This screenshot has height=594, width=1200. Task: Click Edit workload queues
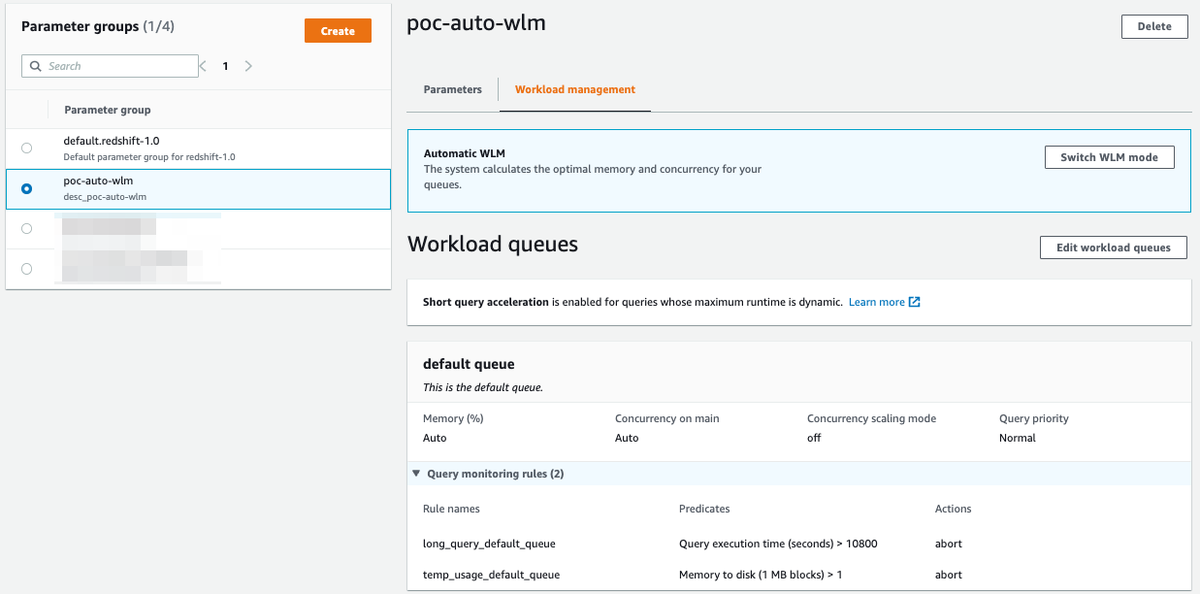pyautogui.click(x=1113, y=247)
